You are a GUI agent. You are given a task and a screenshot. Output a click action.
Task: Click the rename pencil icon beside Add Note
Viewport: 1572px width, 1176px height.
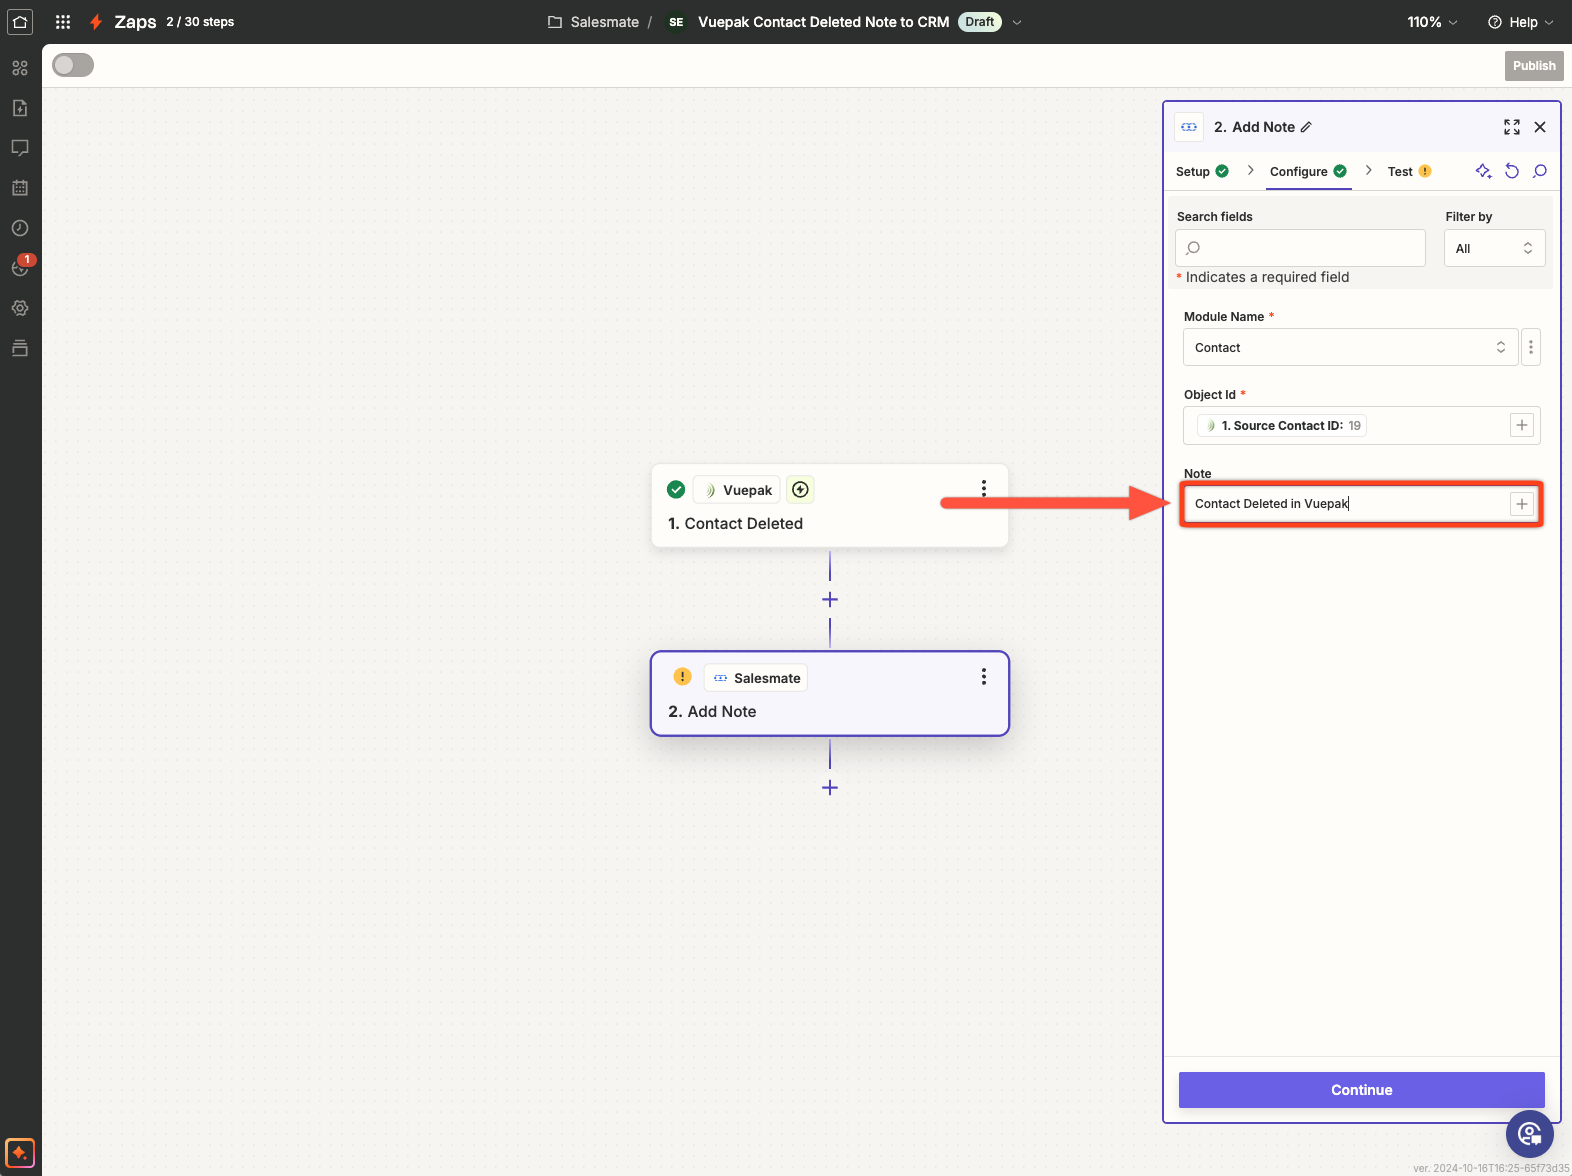(1306, 128)
